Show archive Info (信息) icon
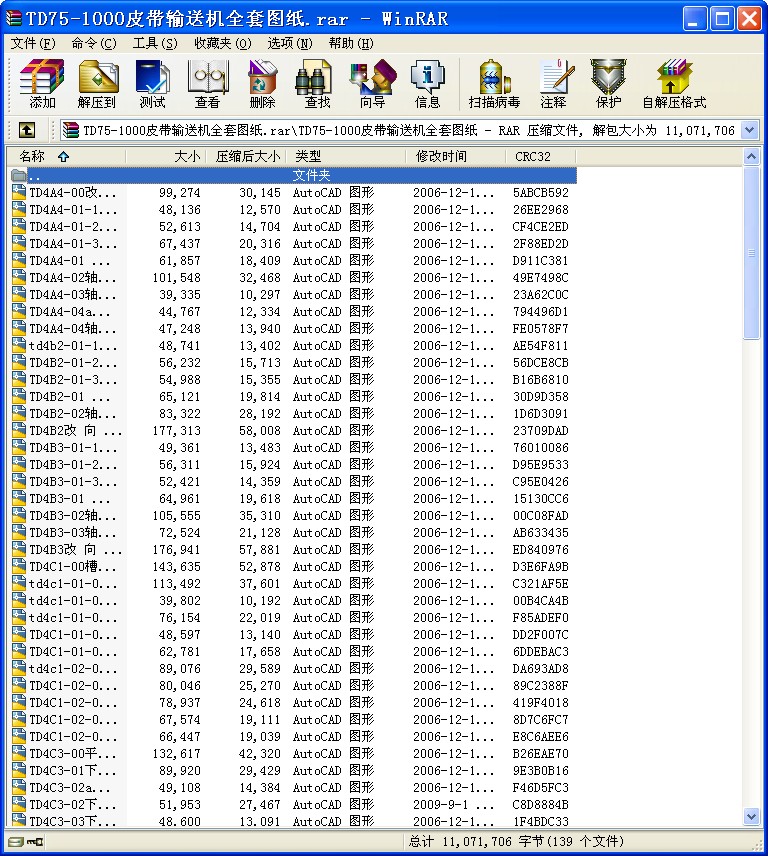768x856 pixels. point(427,83)
